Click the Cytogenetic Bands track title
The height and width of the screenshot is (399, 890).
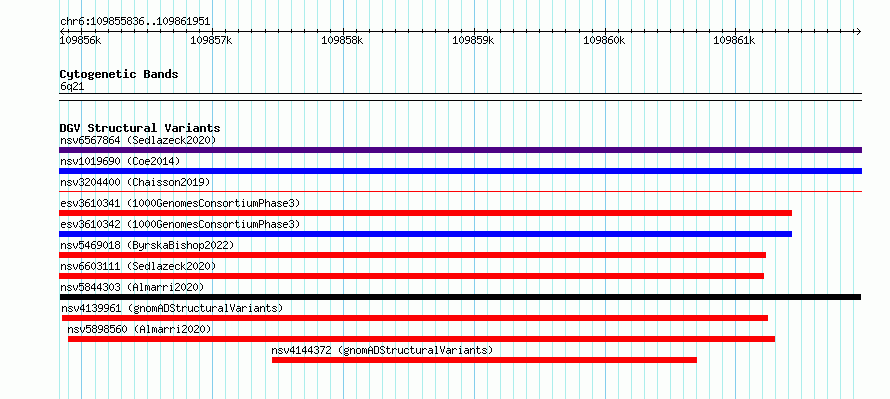(x=119, y=74)
